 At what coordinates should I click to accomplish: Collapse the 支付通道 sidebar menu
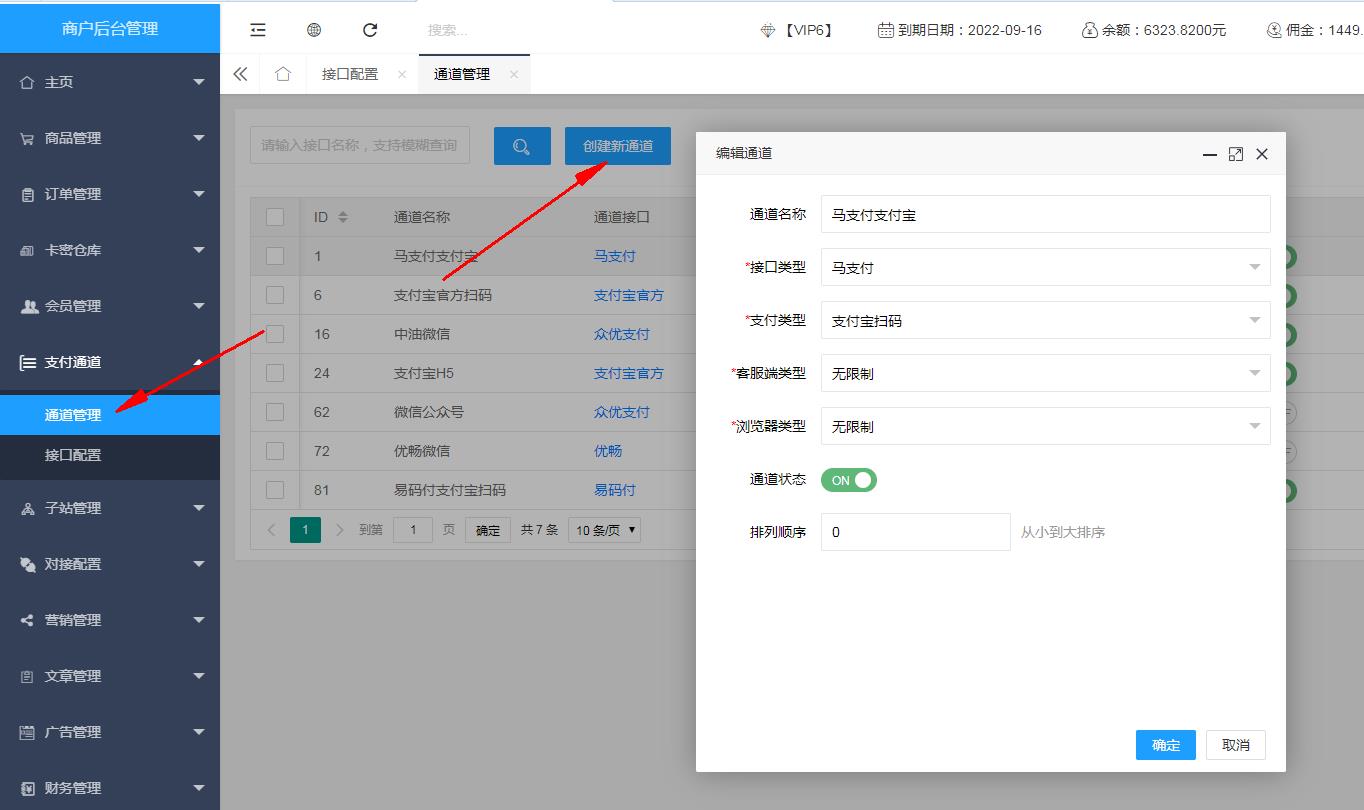[110, 362]
